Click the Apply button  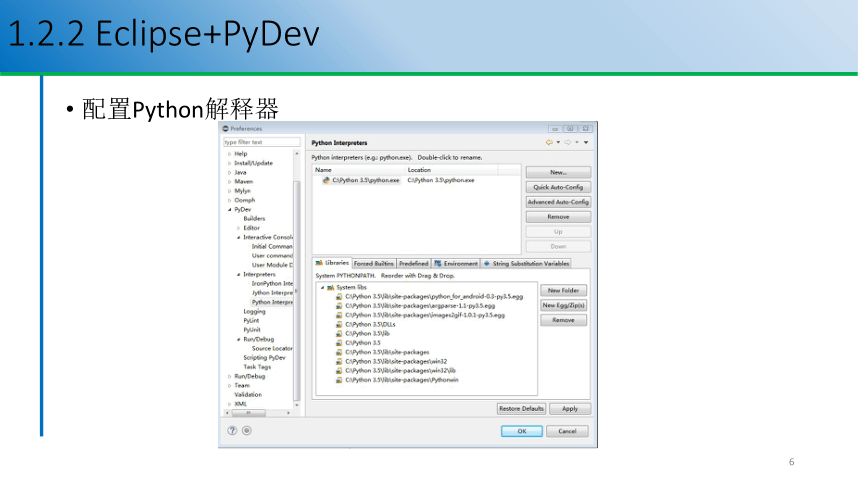570,409
